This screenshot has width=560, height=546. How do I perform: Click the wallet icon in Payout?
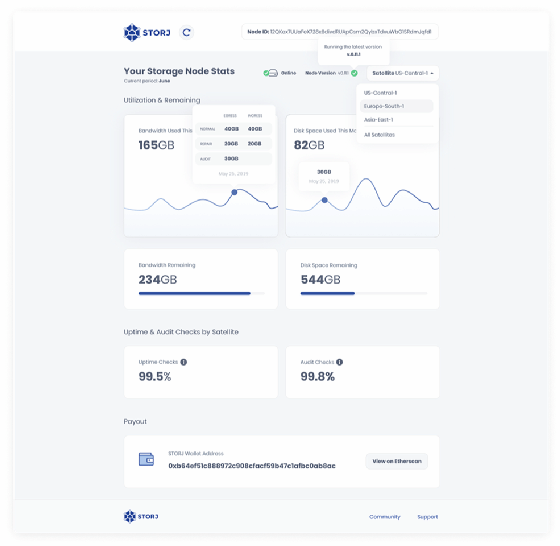(146, 460)
